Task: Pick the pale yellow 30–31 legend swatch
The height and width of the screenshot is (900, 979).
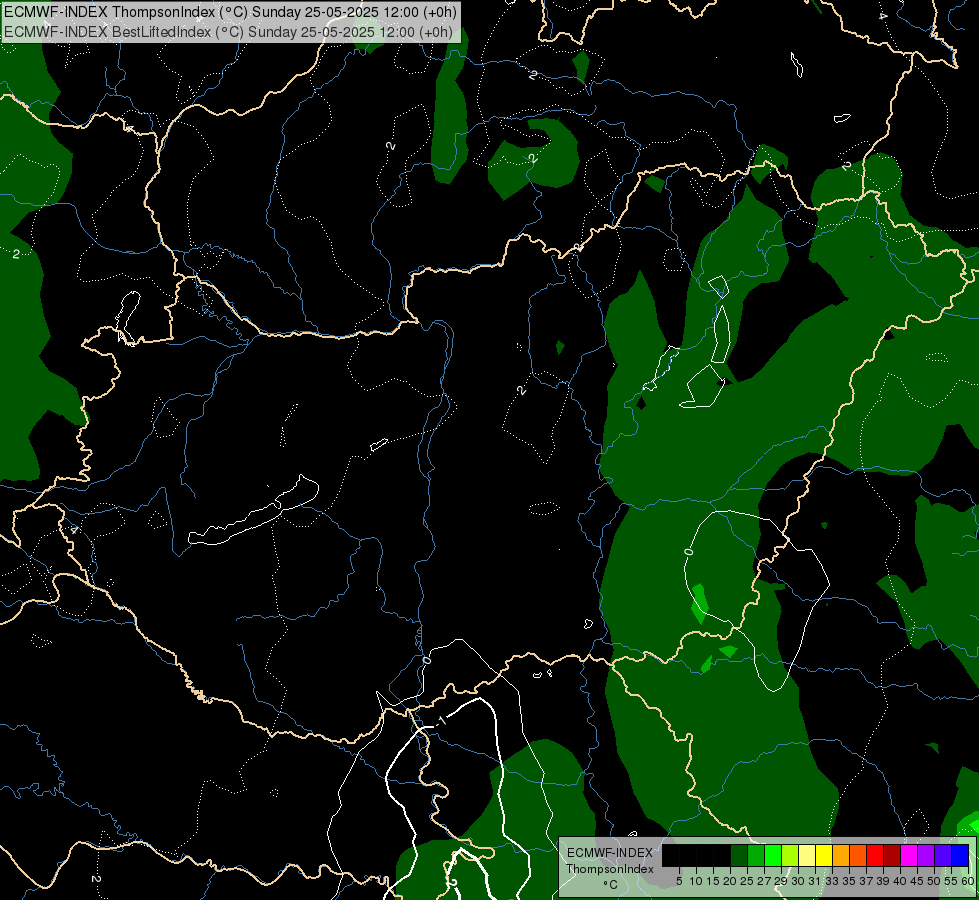Action: (807, 855)
